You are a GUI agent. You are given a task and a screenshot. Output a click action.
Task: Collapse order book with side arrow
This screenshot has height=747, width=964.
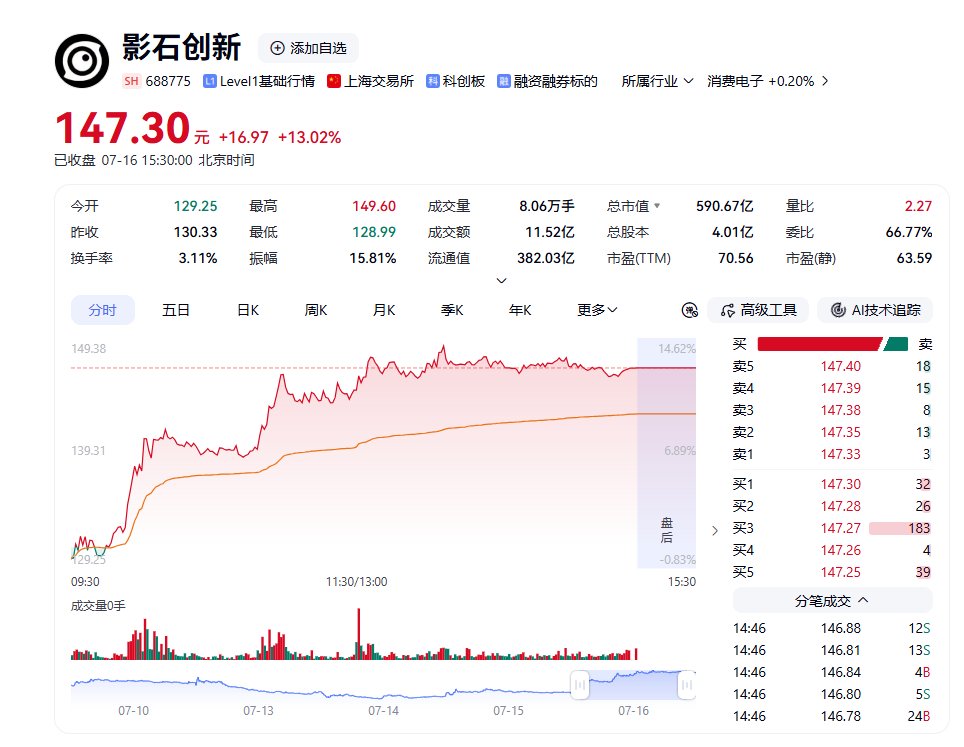click(x=714, y=531)
